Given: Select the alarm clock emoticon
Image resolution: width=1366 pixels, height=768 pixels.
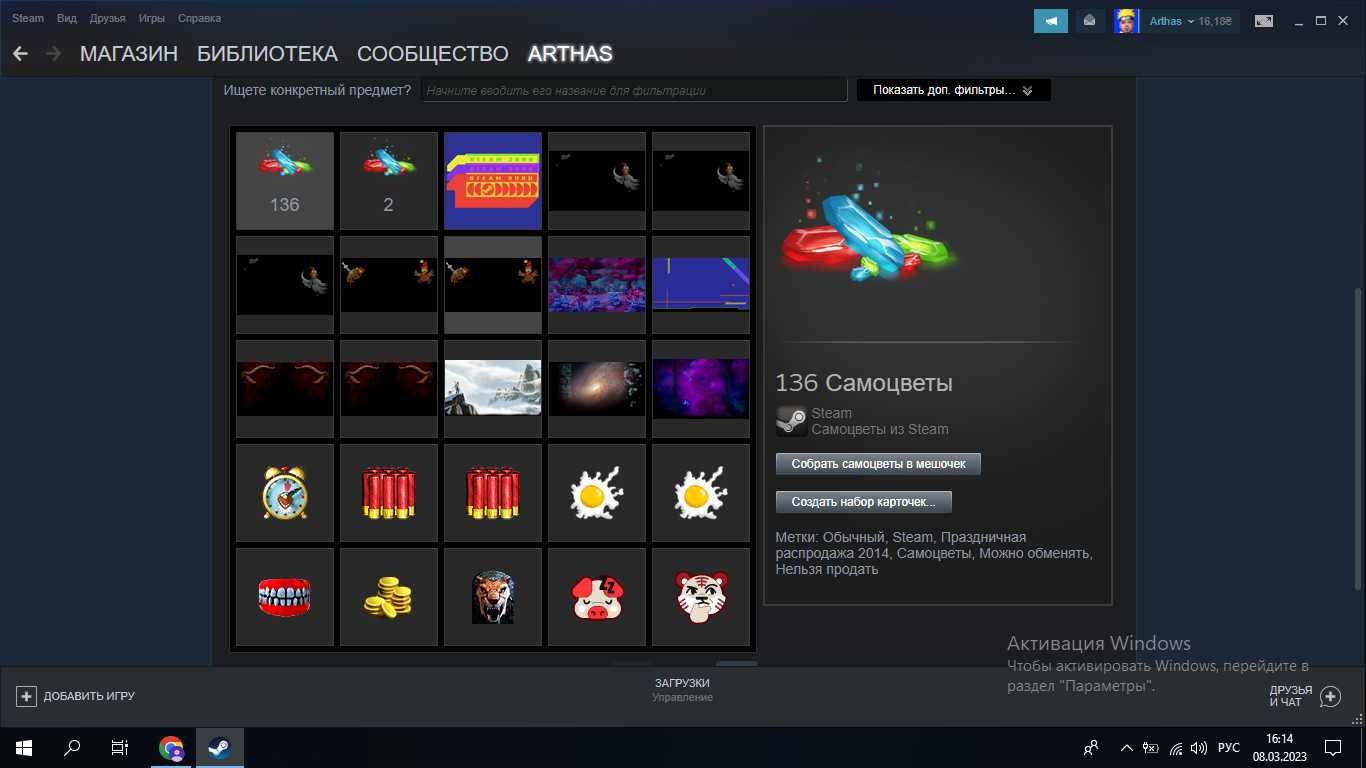Looking at the screenshot, I should coord(285,493).
